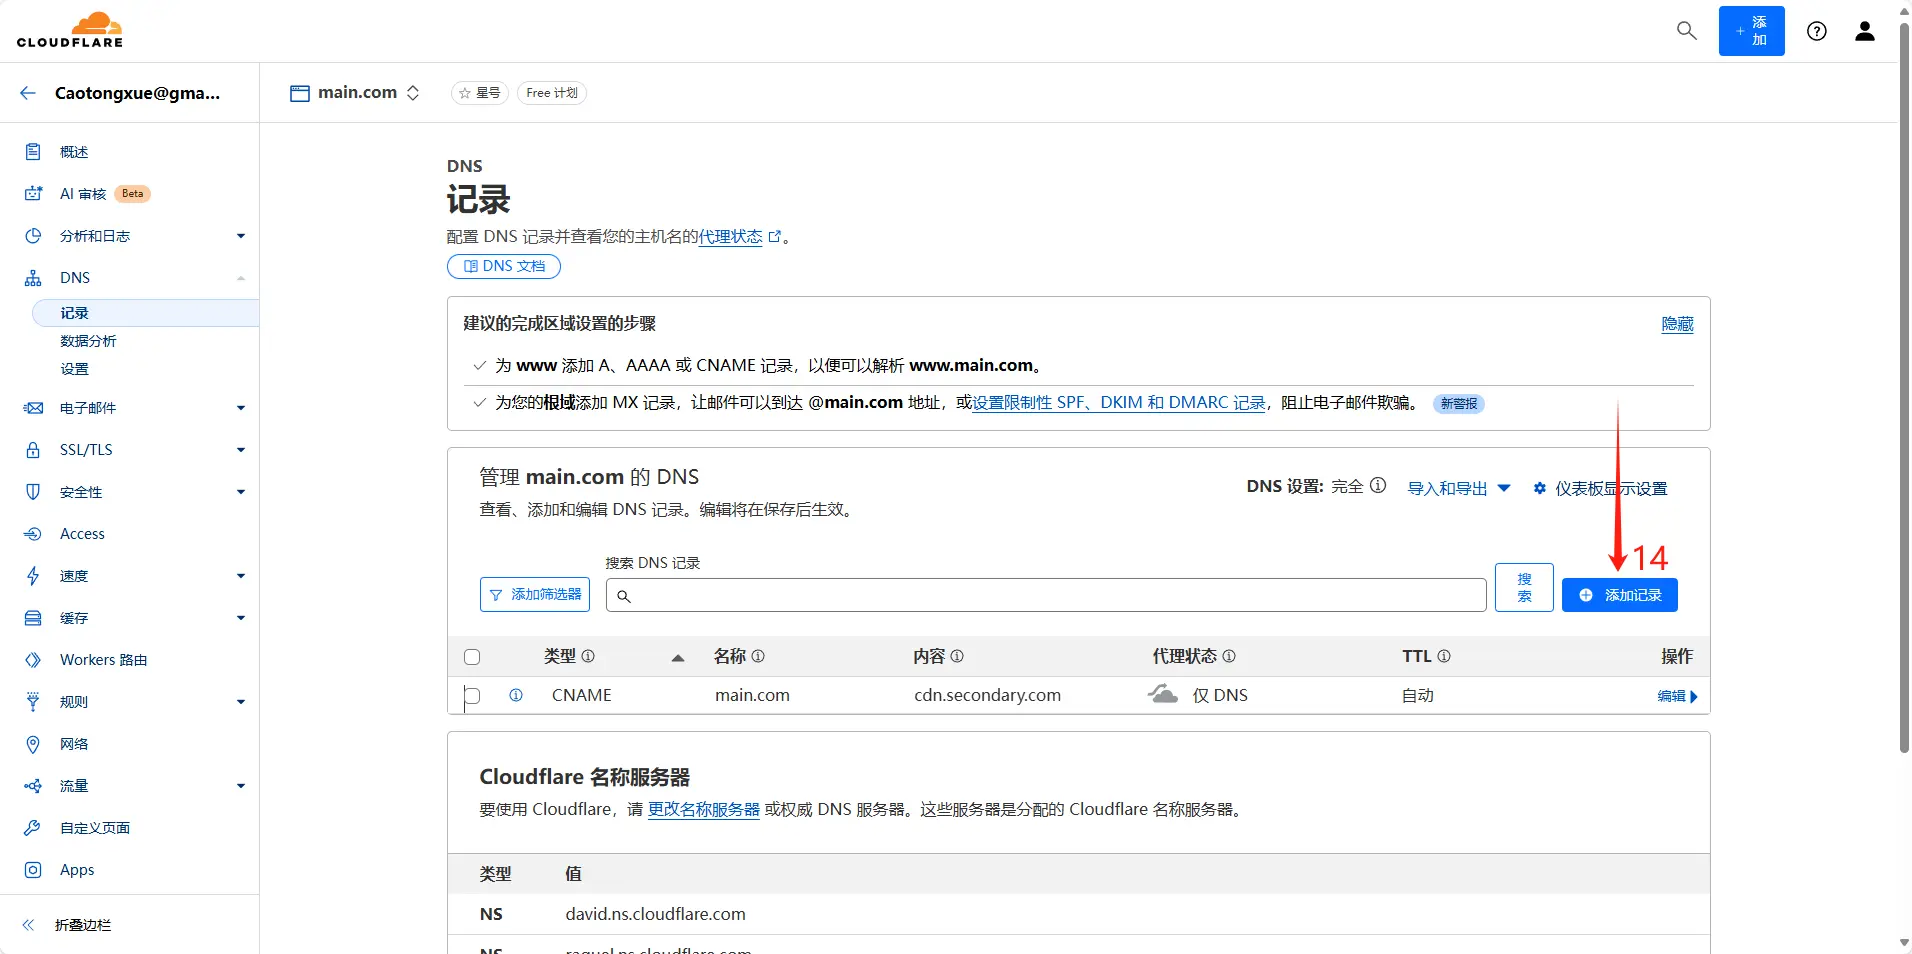Click the 概述 overview sidebar icon

tap(33, 152)
